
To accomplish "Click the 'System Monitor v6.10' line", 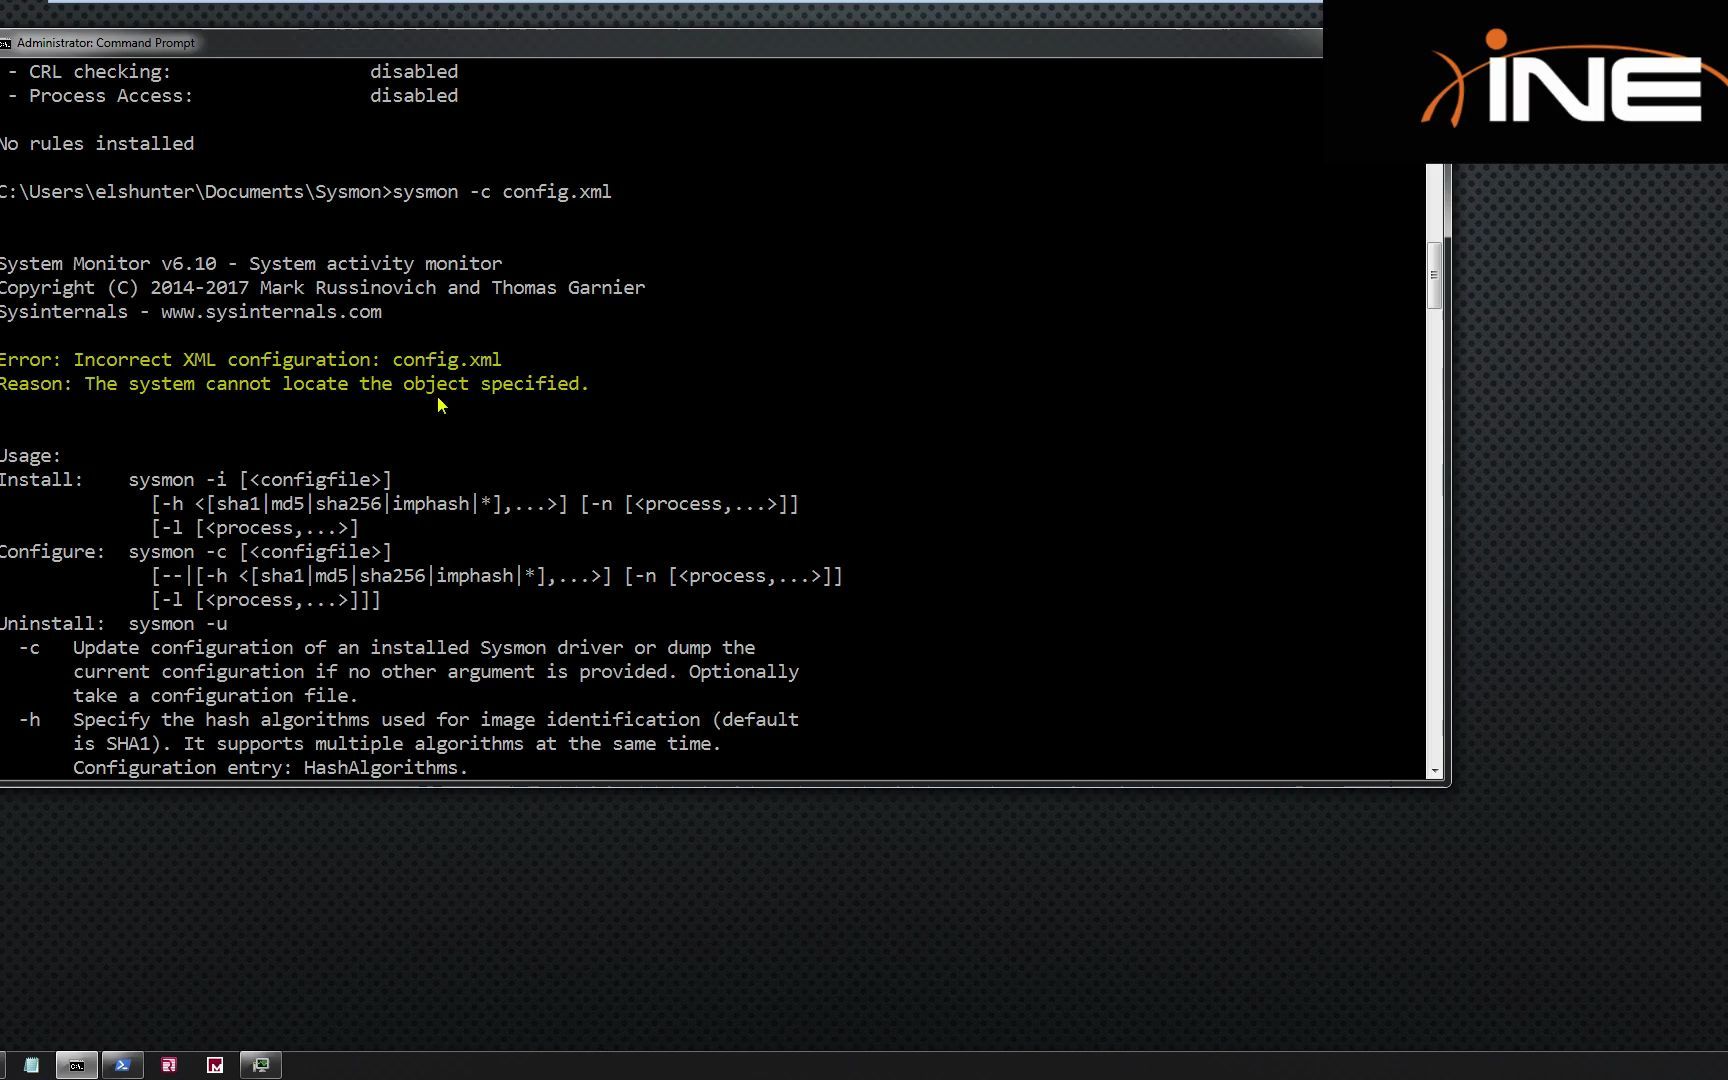I will [251, 264].
